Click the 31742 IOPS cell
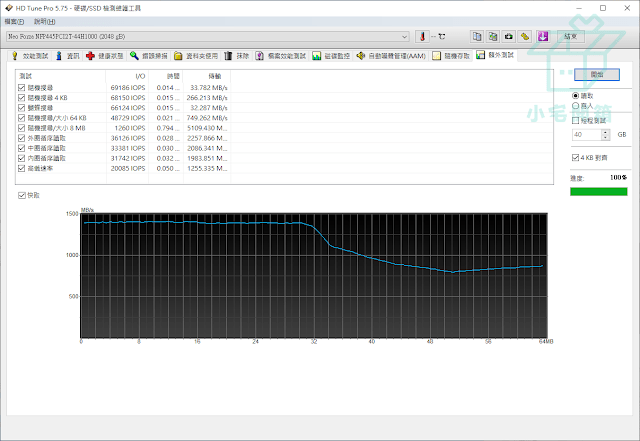This screenshot has height=441, width=640. point(128,158)
